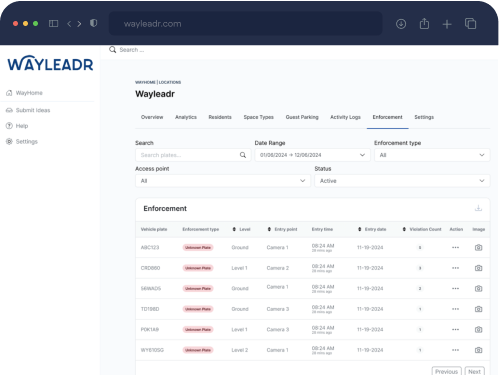Click the browser share icon

point(424,23)
